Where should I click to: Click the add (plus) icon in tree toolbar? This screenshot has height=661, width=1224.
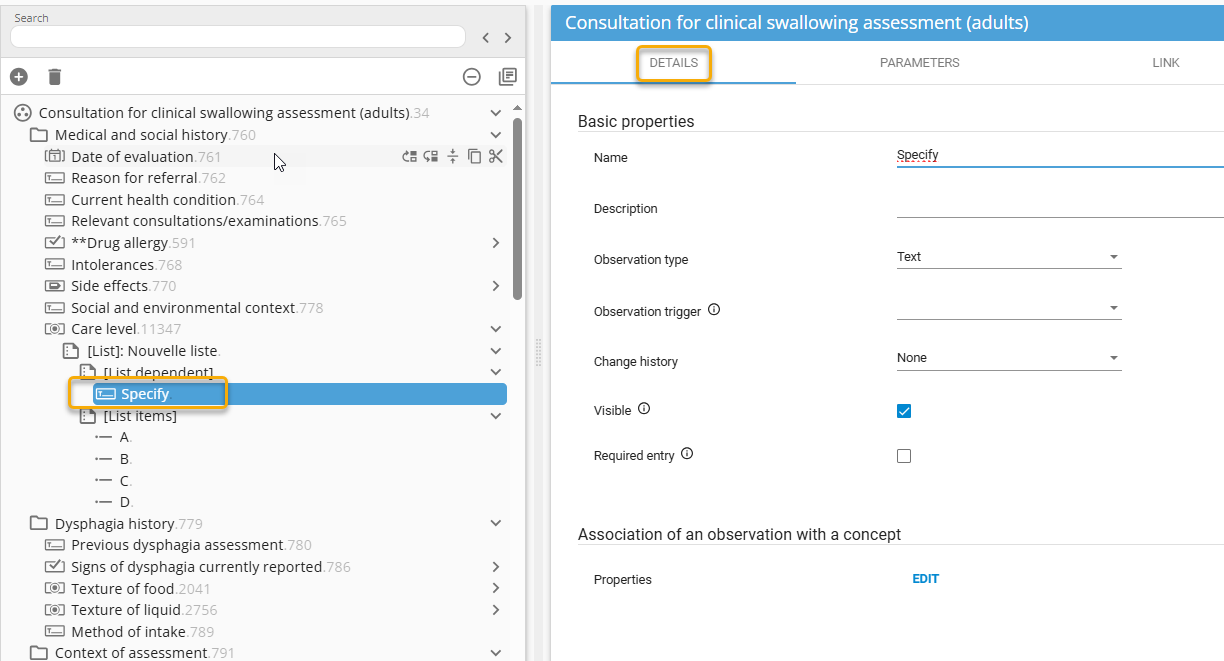pyautogui.click(x=19, y=77)
